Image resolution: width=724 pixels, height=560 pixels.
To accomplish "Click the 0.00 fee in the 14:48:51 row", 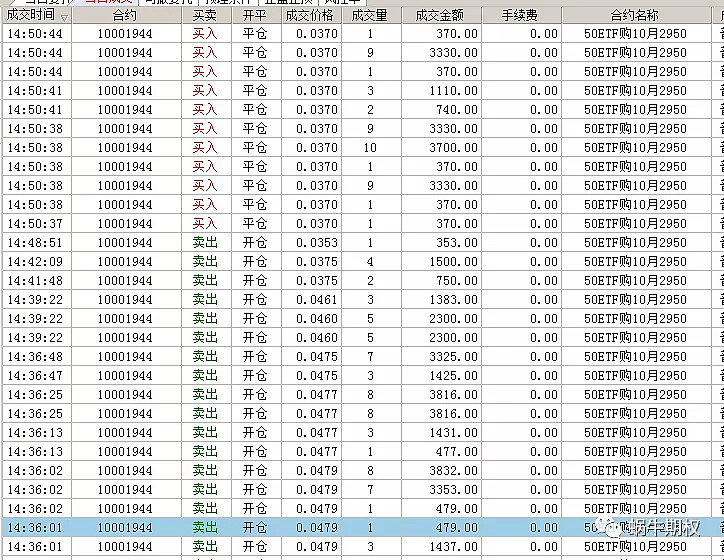I will tap(544, 243).
